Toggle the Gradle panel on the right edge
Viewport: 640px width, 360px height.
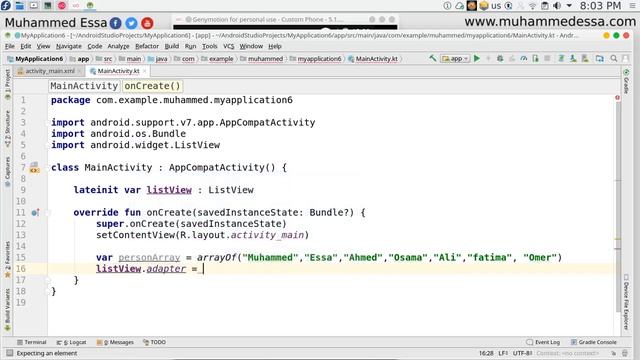tap(626, 81)
